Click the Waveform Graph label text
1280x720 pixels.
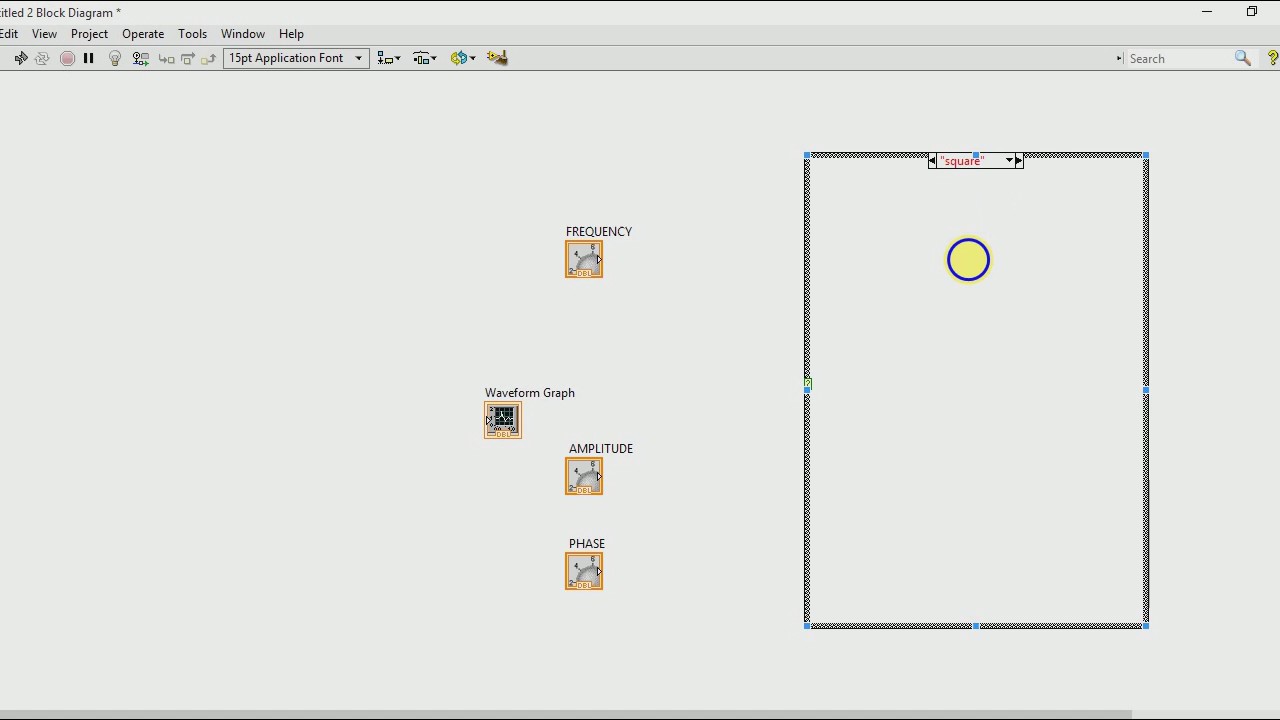[530, 393]
